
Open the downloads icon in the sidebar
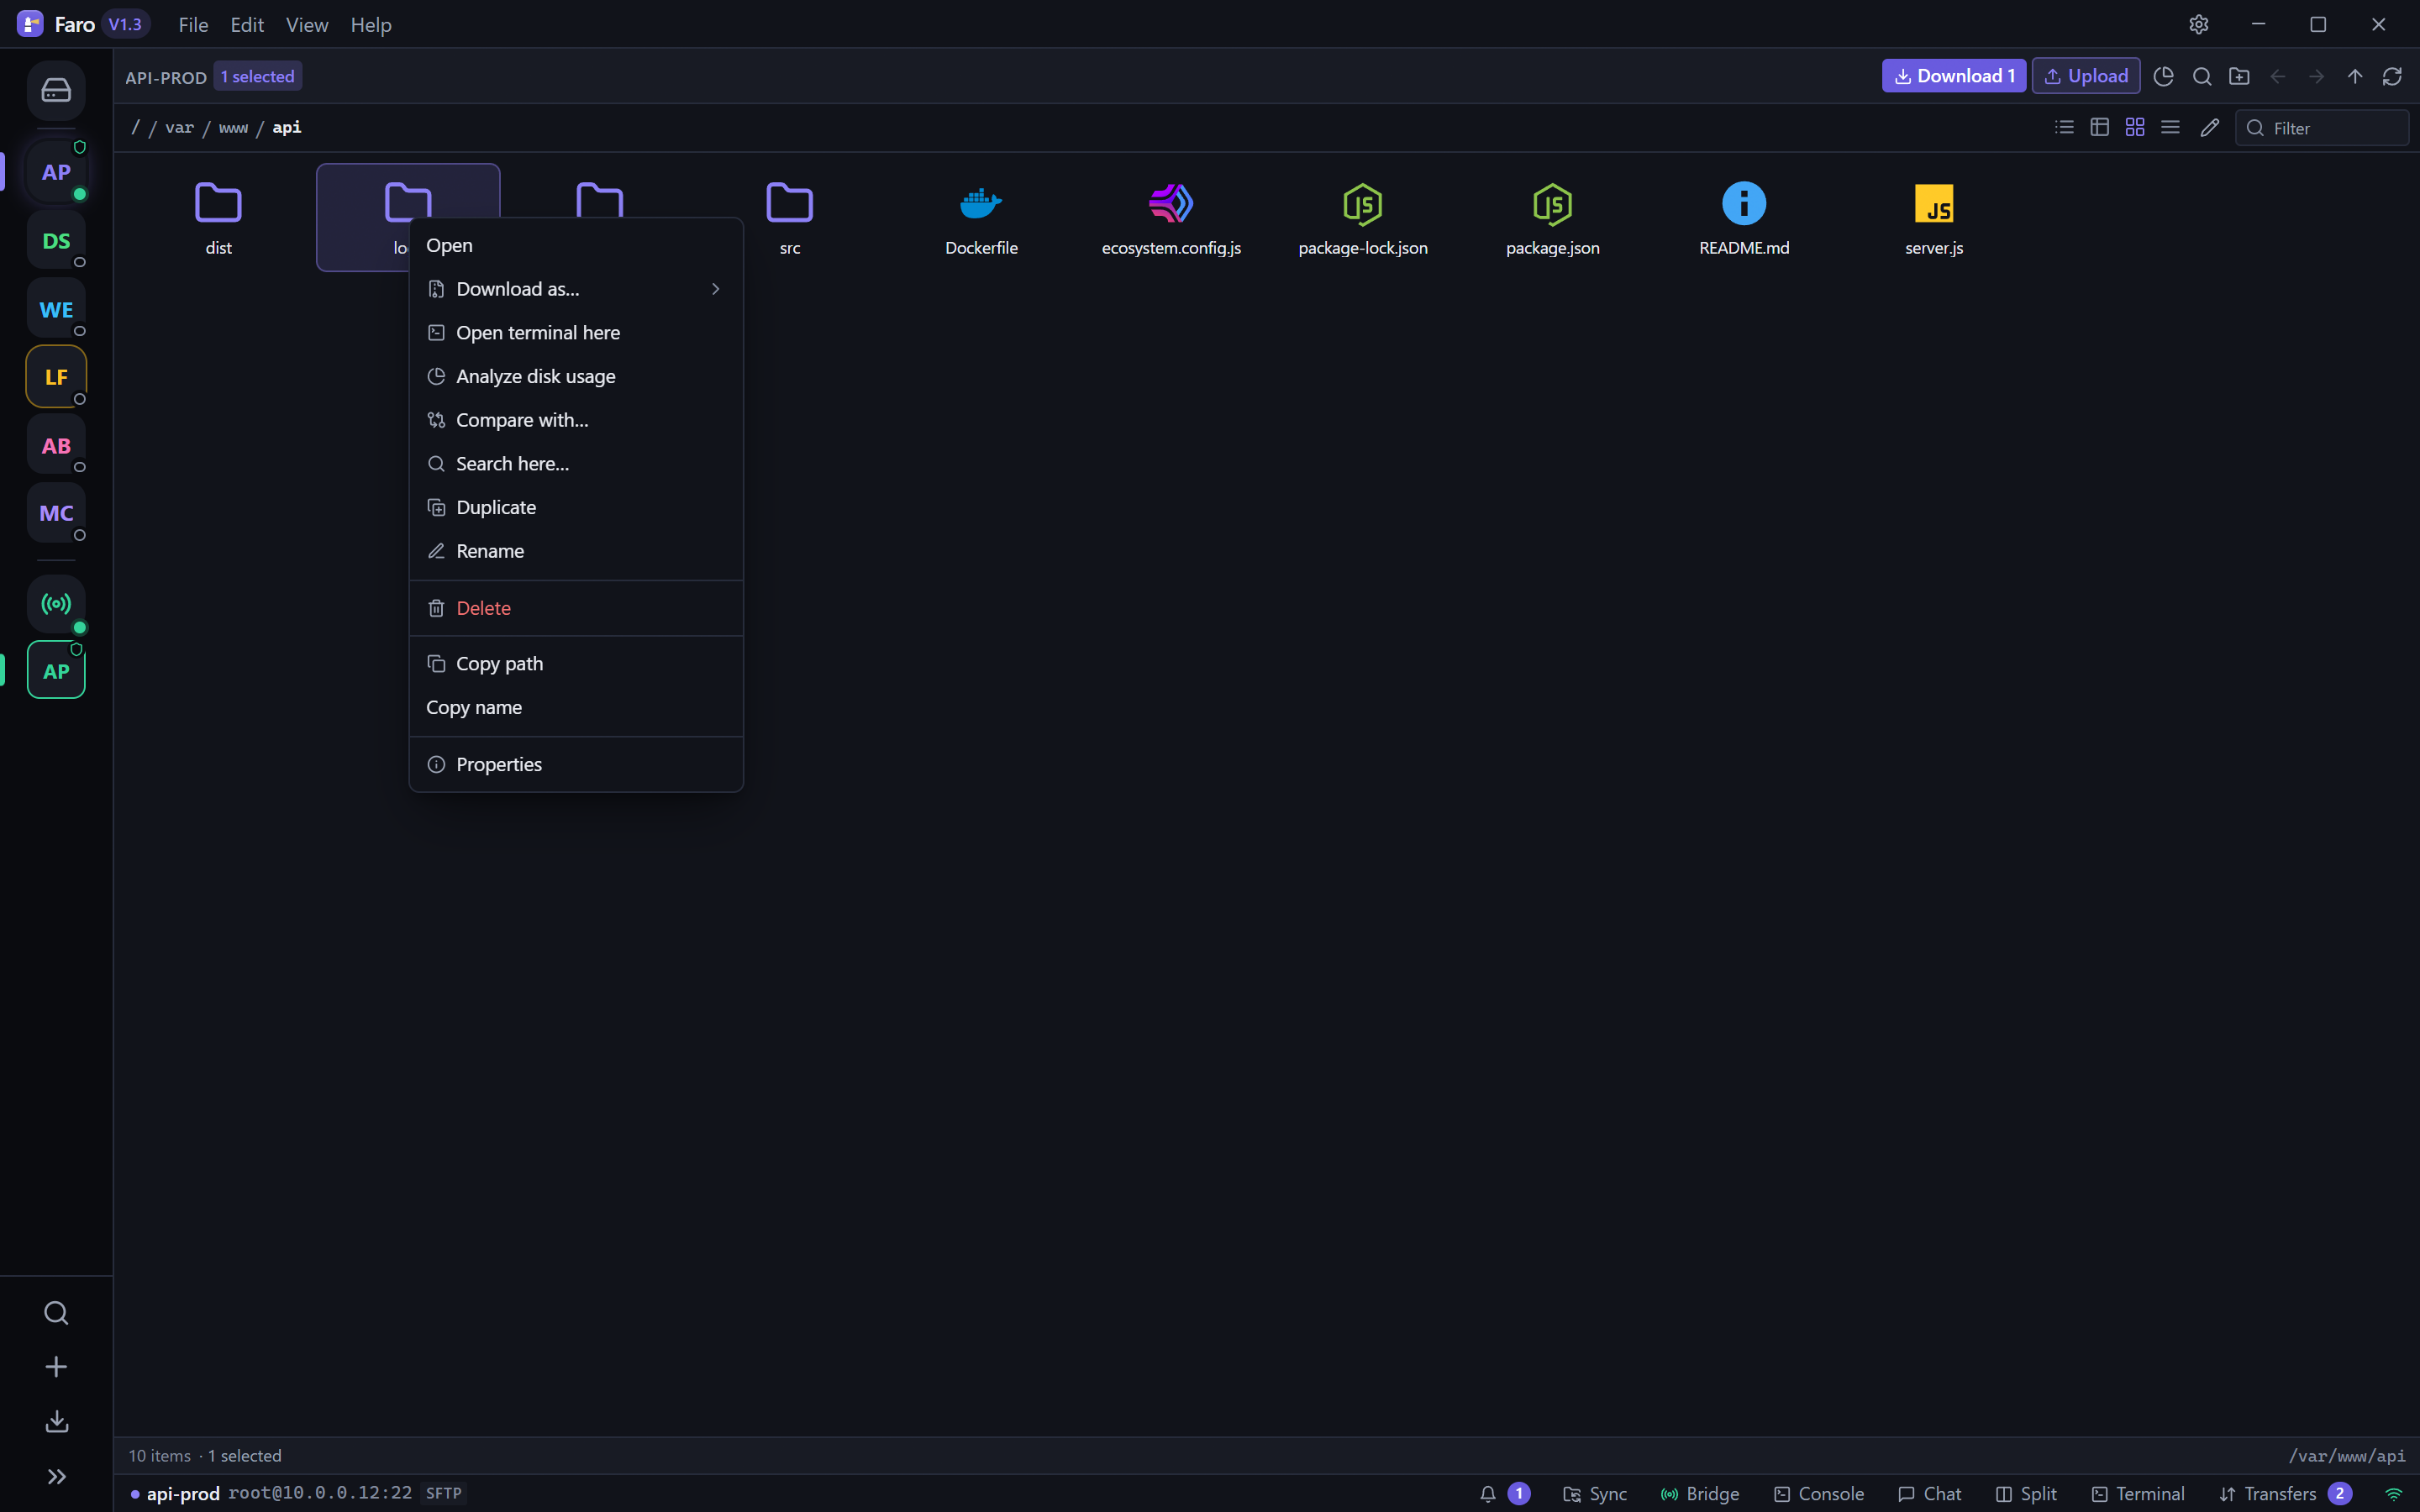tap(56, 1421)
